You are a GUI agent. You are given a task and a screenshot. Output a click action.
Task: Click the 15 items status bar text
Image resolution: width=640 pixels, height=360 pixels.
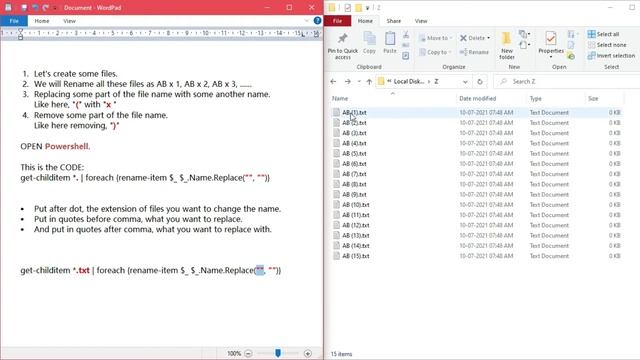click(x=341, y=354)
